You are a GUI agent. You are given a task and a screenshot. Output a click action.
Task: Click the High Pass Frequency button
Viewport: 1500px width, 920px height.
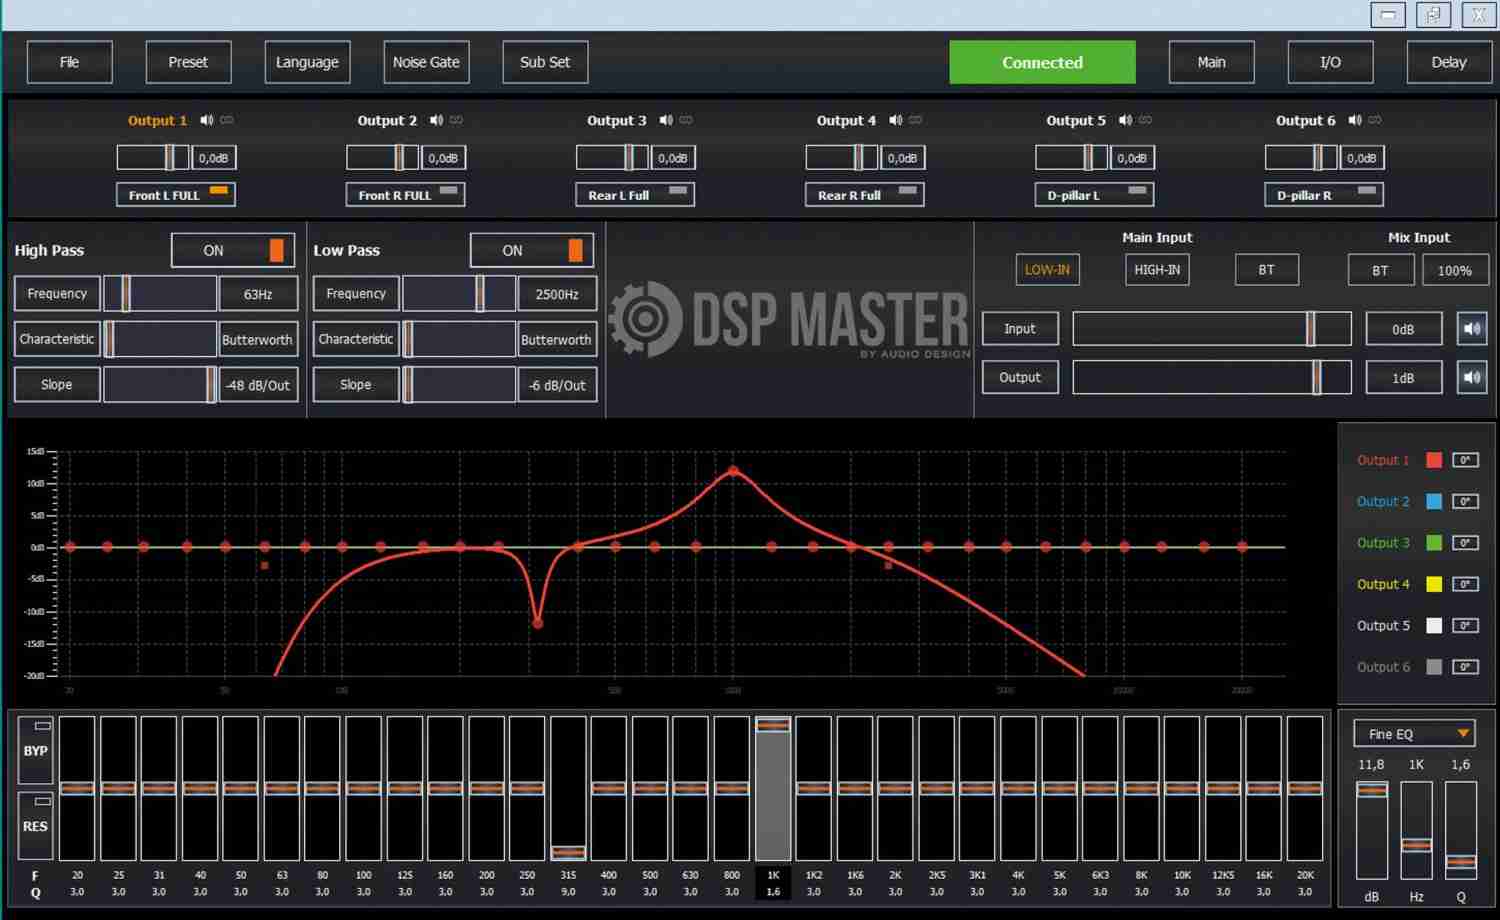coord(57,294)
